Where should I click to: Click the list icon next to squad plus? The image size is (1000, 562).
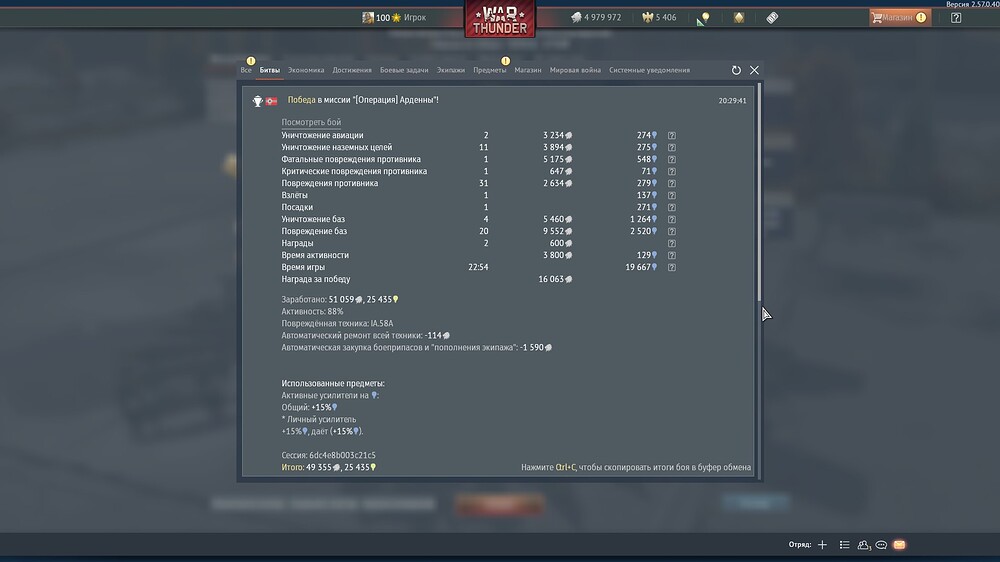[844, 545]
